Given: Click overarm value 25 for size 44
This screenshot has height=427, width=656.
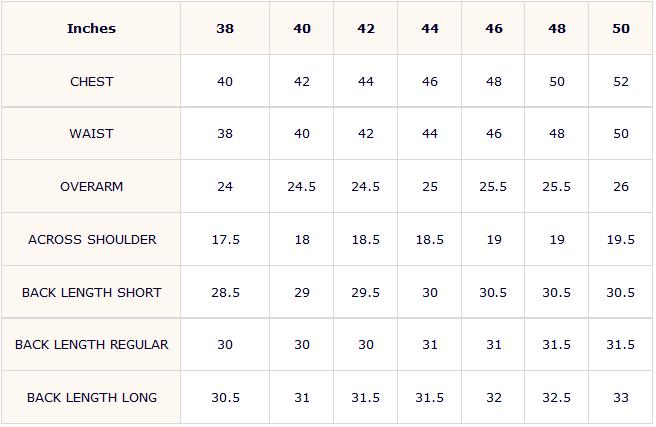Looking at the screenshot, I should pyautogui.click(x=430, y=187).
